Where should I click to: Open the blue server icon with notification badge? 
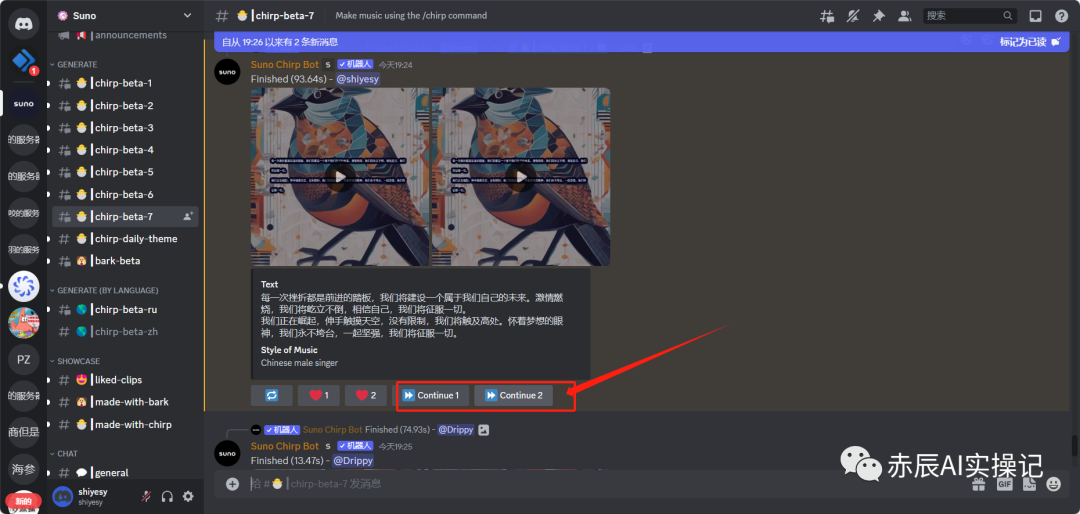tap(23, 61)
